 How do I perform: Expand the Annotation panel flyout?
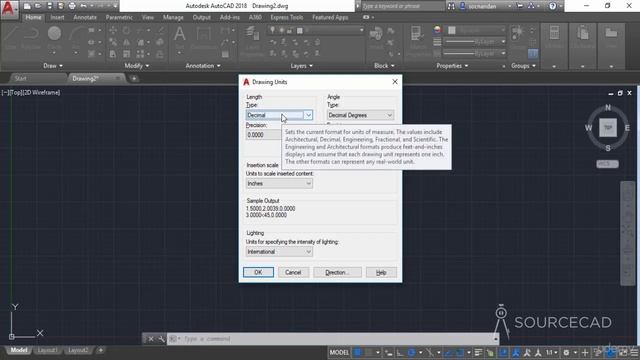(203, 66)
